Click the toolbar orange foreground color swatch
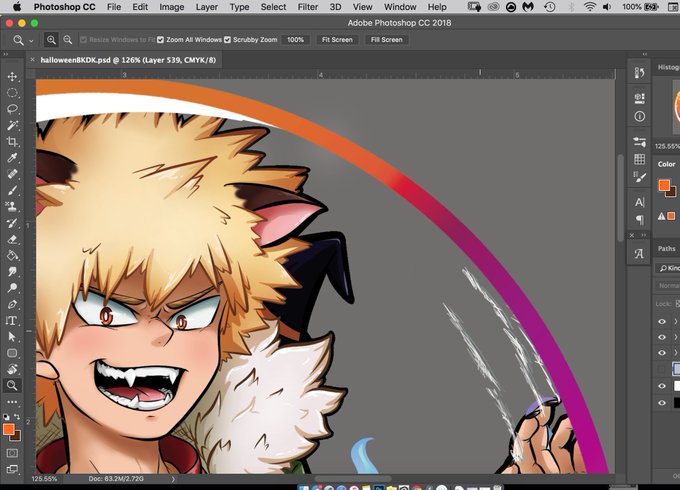680x490 pixels. coord(8,429)
